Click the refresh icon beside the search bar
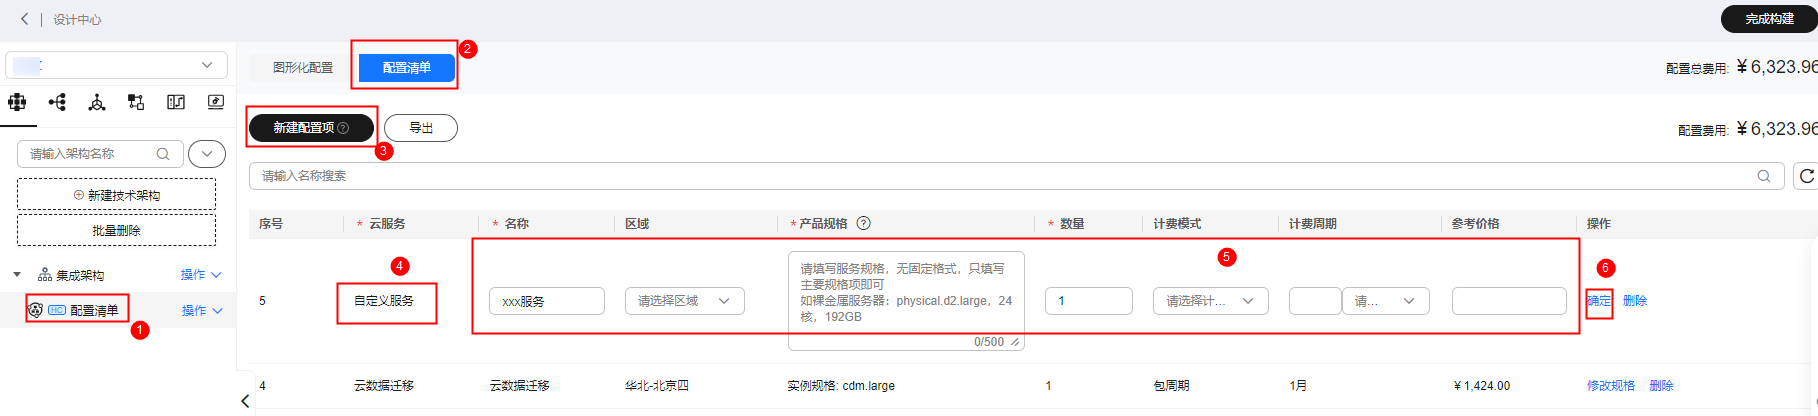 point(1806,176)
